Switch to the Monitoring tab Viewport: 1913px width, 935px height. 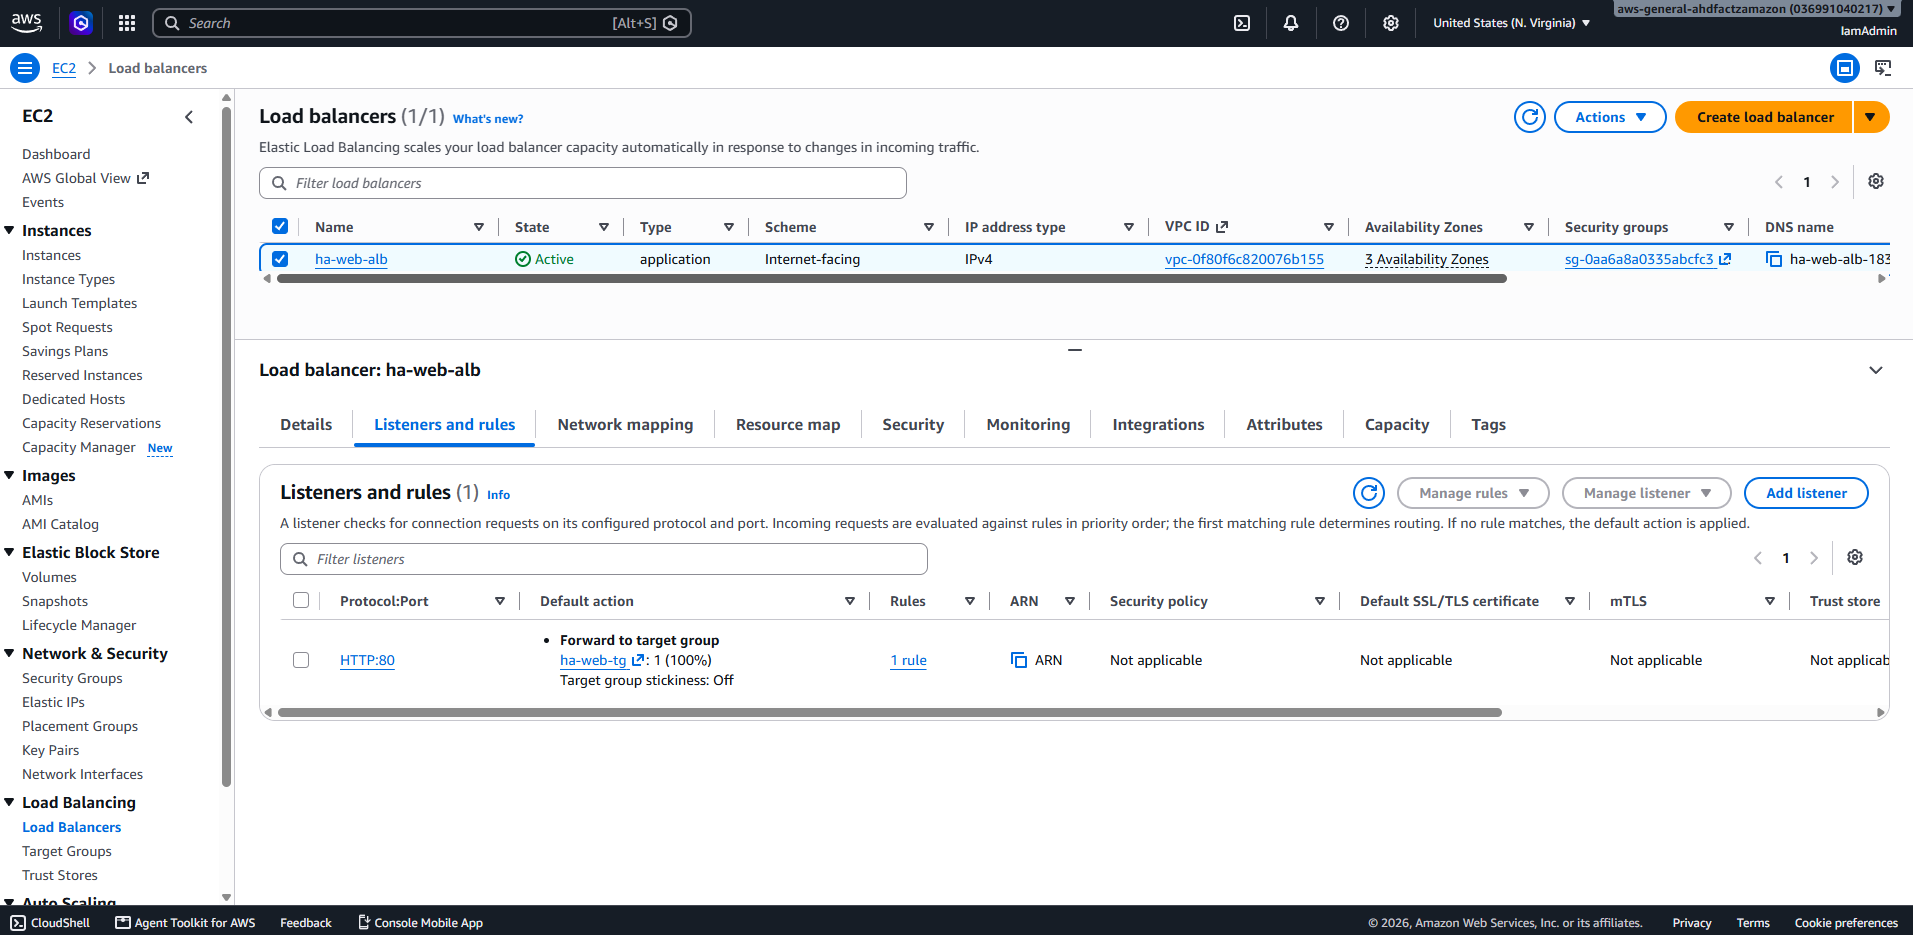(1028, 424)
